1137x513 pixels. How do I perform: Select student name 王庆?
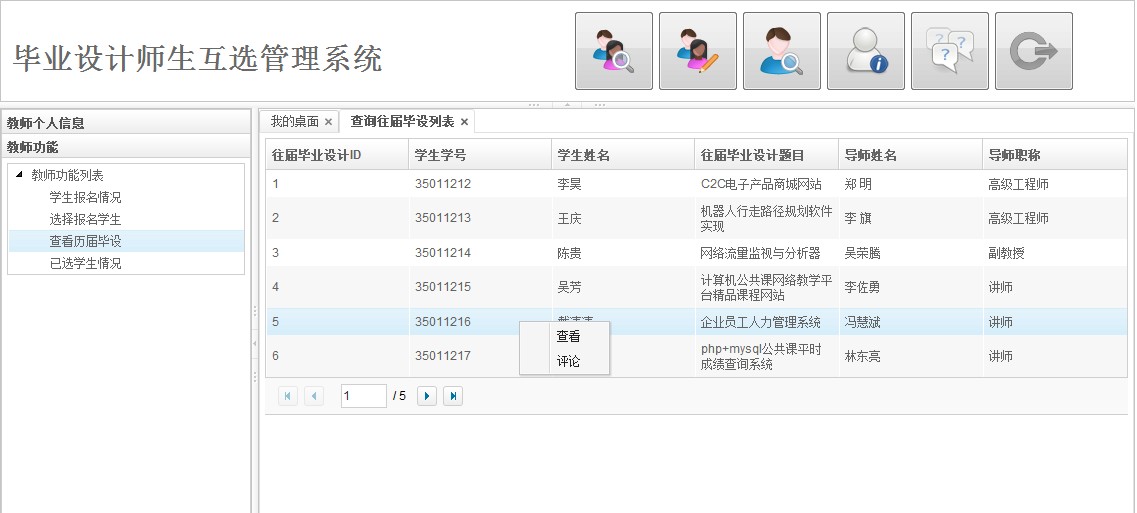point(569,218)
